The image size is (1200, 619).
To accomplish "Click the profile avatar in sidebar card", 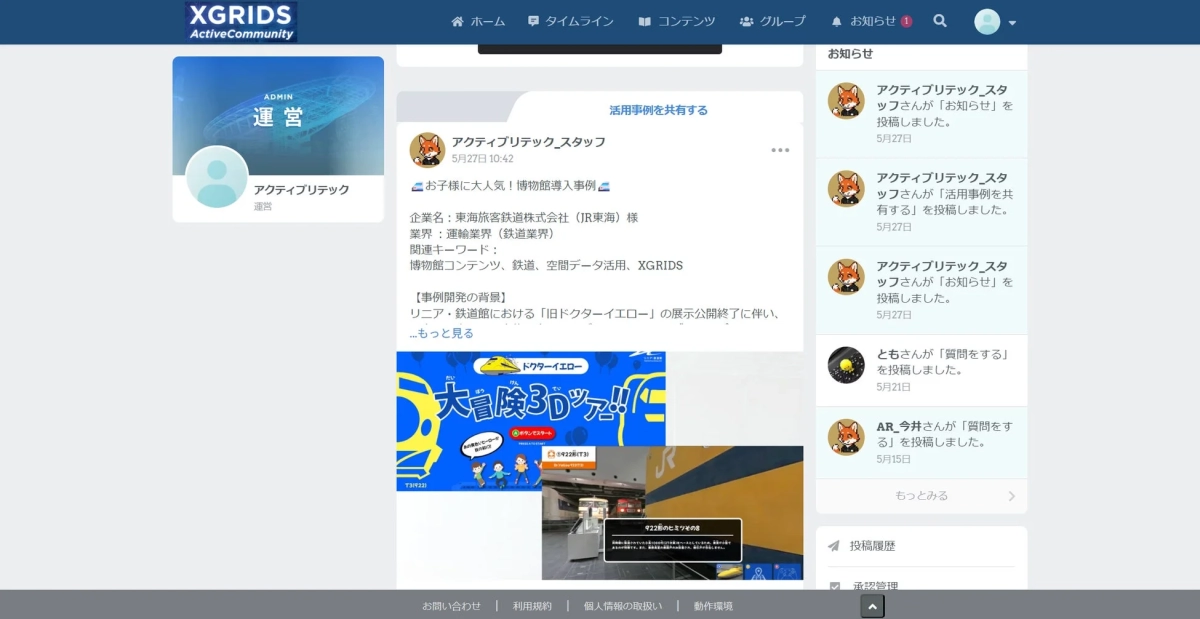I will pos(217,177).
